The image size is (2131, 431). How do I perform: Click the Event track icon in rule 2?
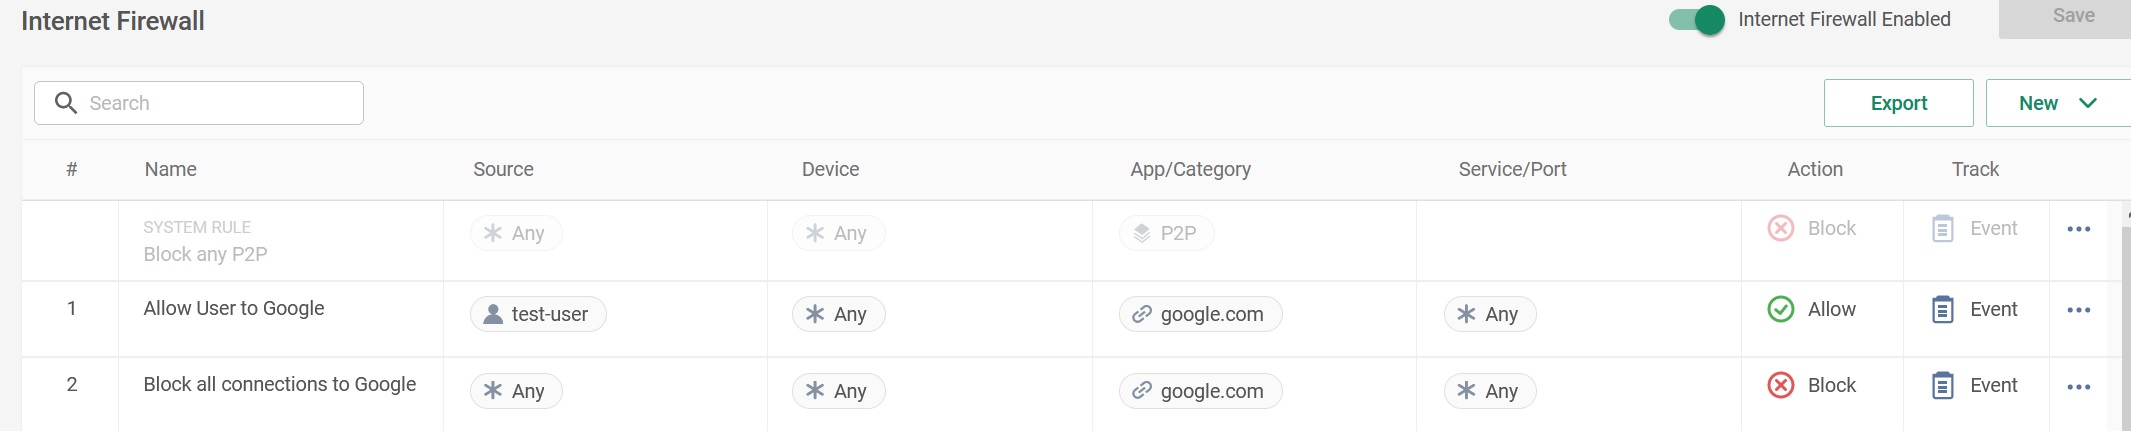pyautogui.click(x=1942, y=385)
